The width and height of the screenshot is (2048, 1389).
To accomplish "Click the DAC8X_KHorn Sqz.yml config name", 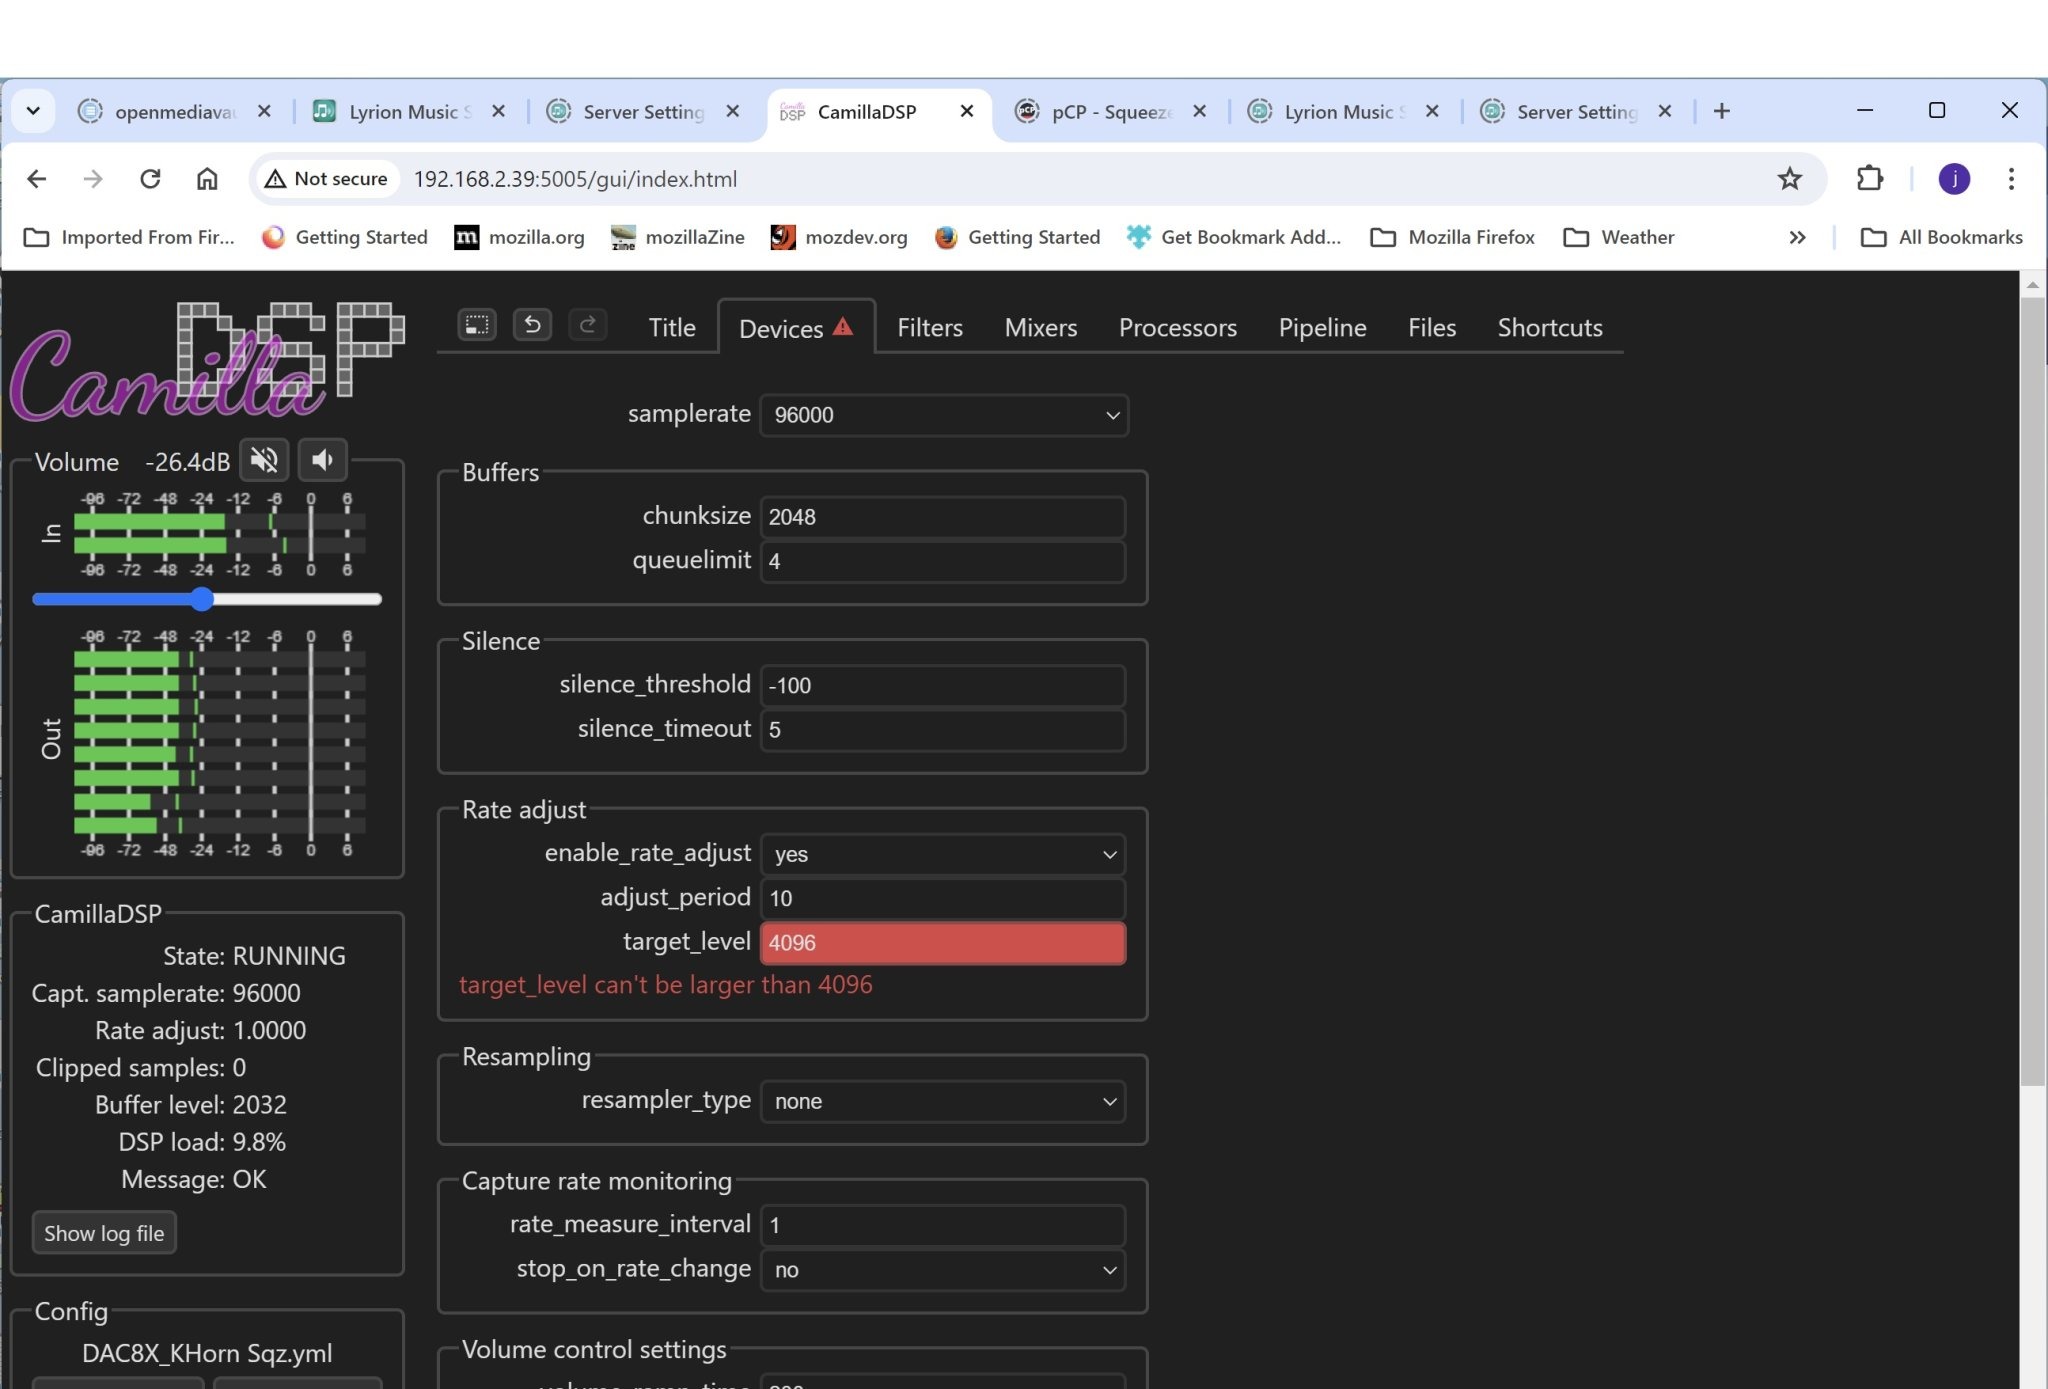I will [x=207, y=1353].
